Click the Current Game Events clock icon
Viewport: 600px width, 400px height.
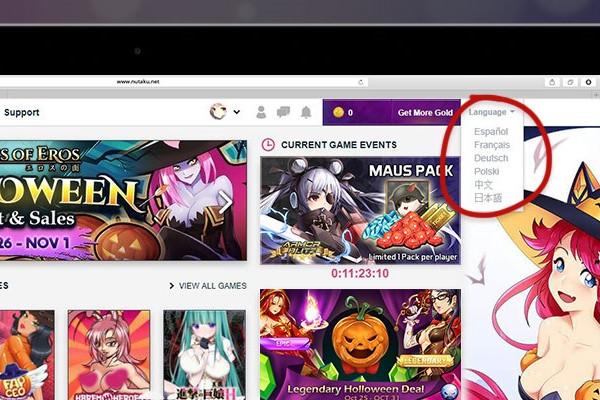(x=268, y=145)
